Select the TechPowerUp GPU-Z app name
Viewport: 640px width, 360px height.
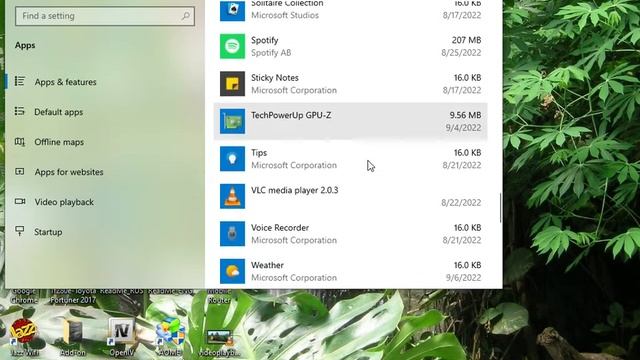click(x=291, y=115)
